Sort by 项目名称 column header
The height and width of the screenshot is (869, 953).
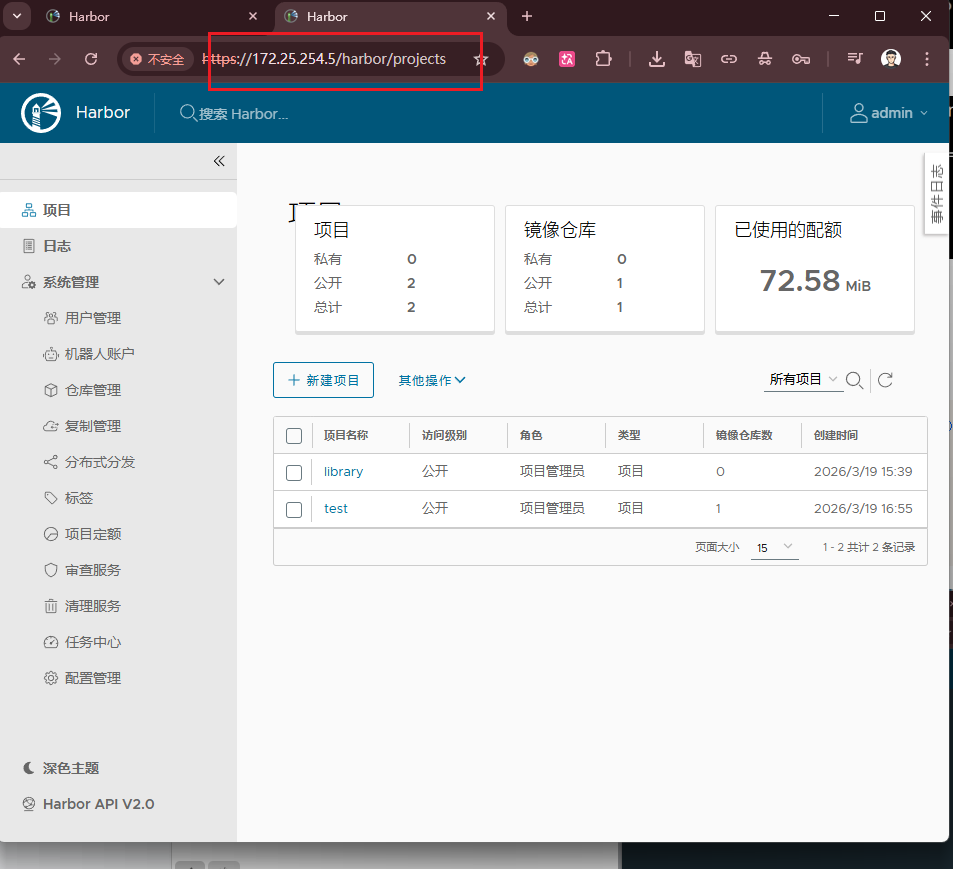click(x=346, y=435)
